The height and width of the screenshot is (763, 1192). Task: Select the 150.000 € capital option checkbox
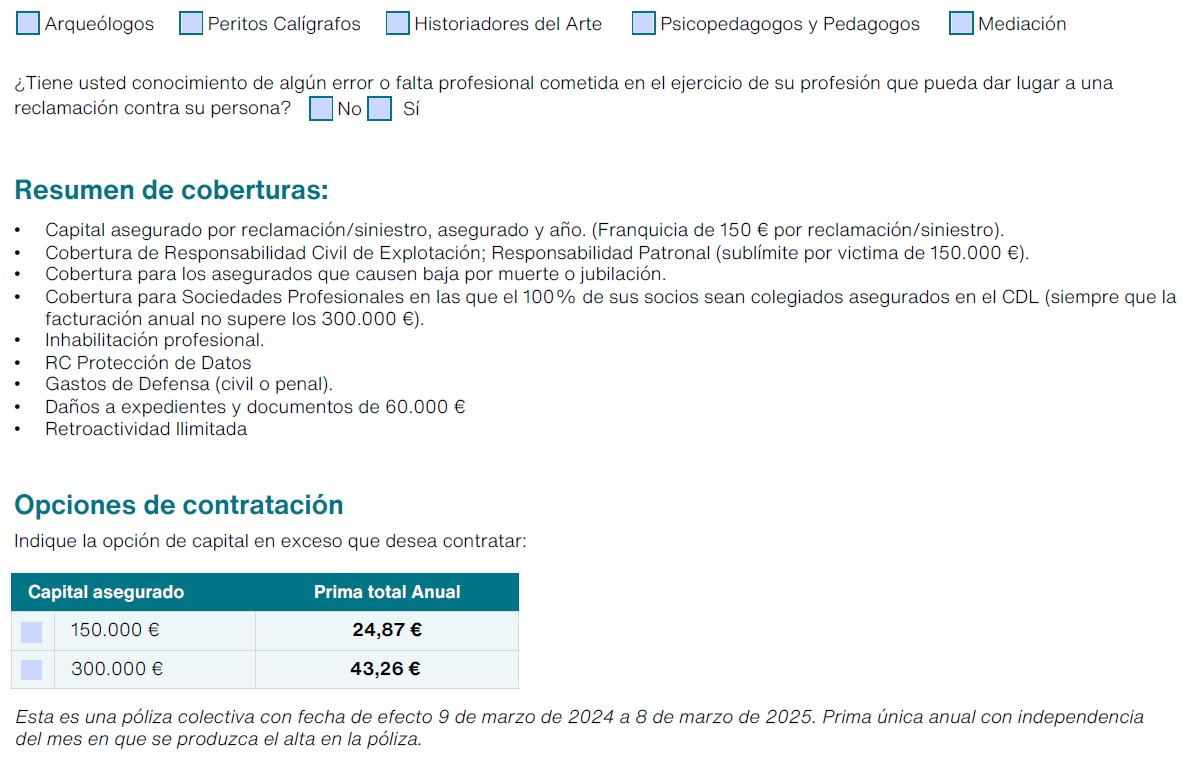pos(31,632)
